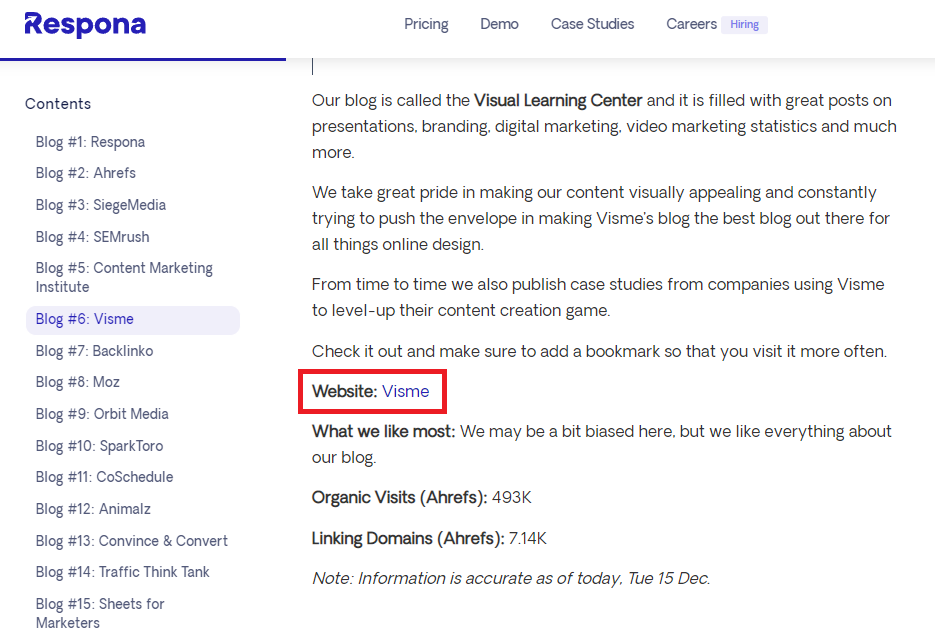
Task: Open the Careers page
Action: pyautogui.click(x=691, y=24)
